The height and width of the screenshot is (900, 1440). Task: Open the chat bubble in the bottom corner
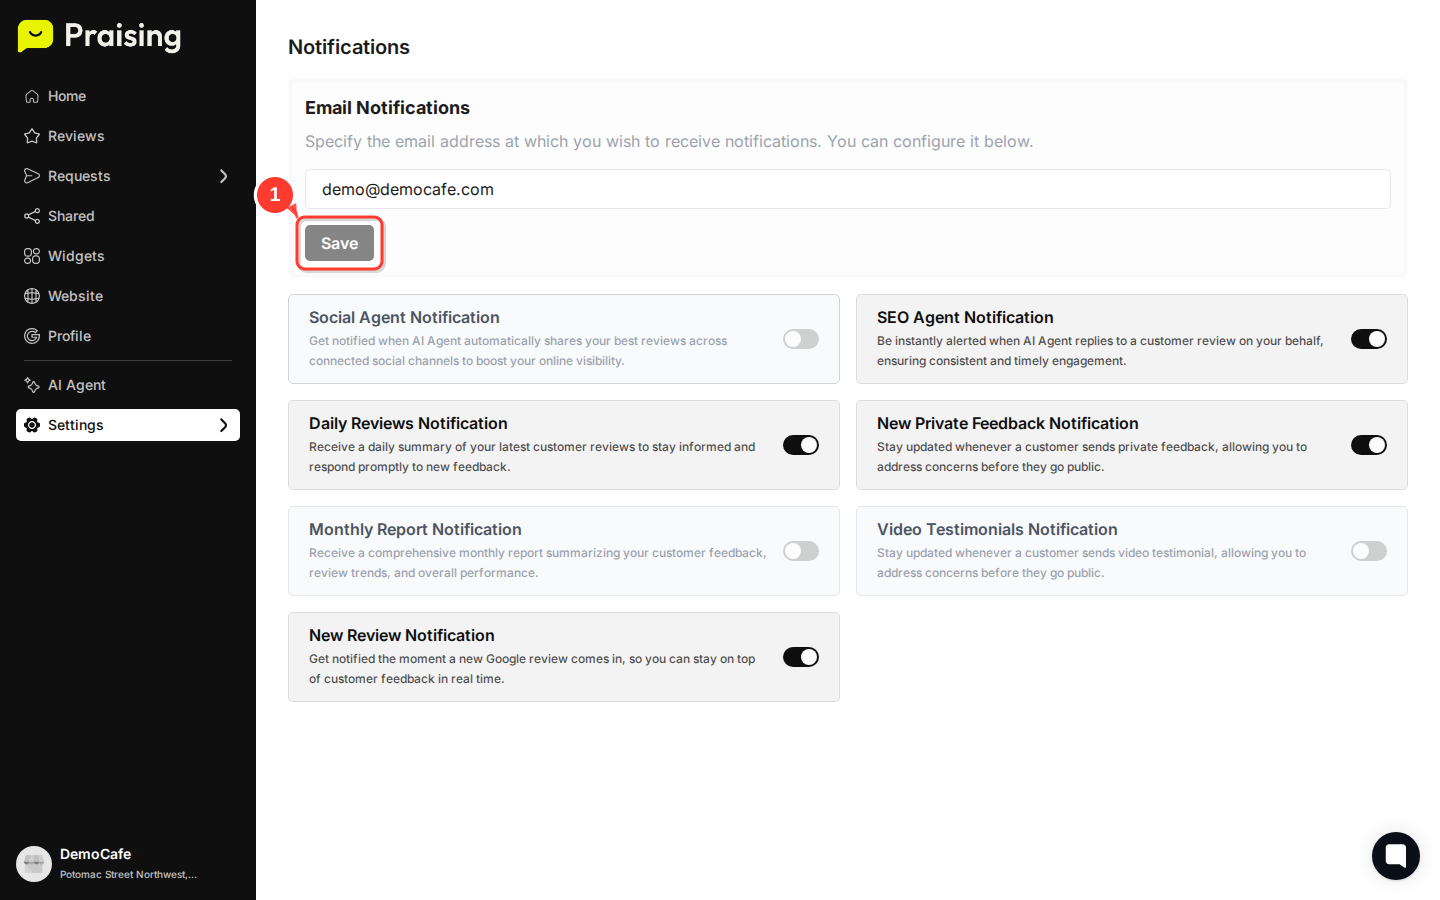1395,856
